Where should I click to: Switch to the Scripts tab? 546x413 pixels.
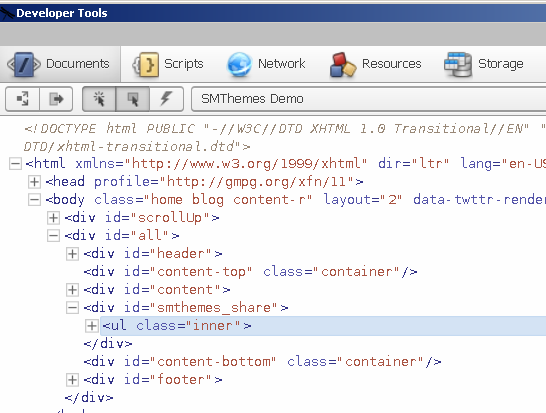click(x=168, y=64)
